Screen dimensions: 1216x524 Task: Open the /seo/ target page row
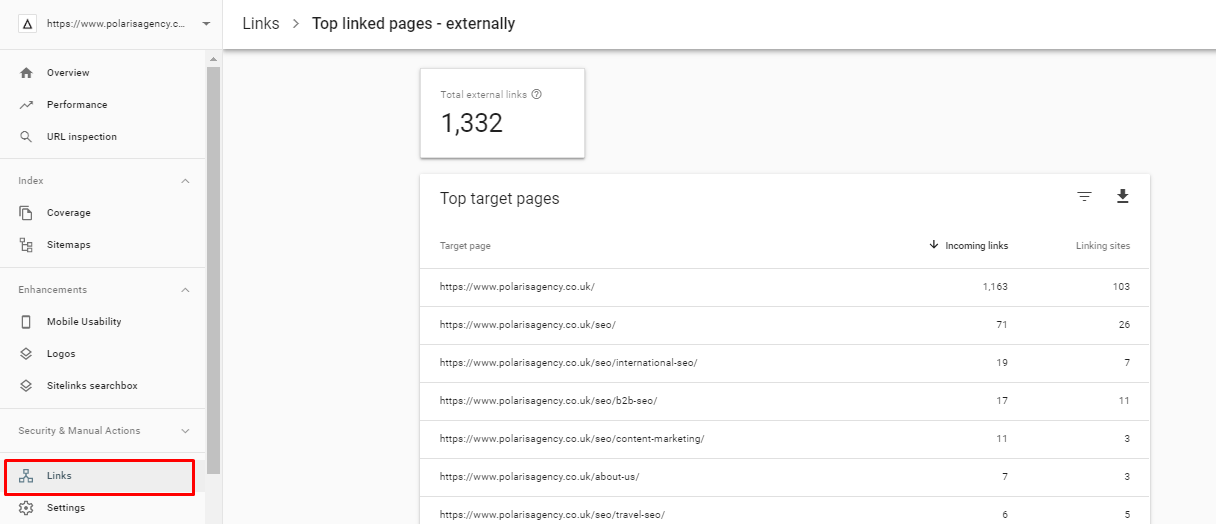(785, 325)
